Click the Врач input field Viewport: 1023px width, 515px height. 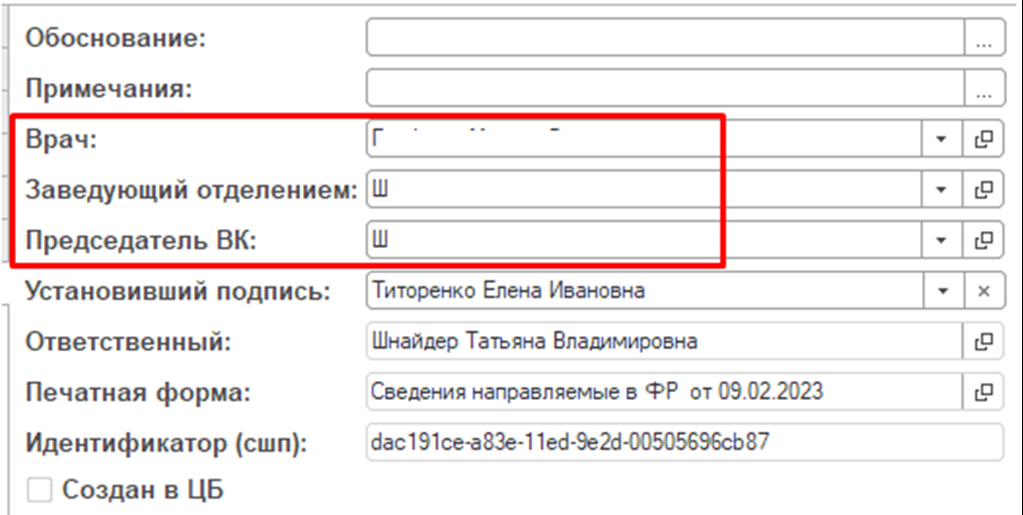(x=642, y=139)
